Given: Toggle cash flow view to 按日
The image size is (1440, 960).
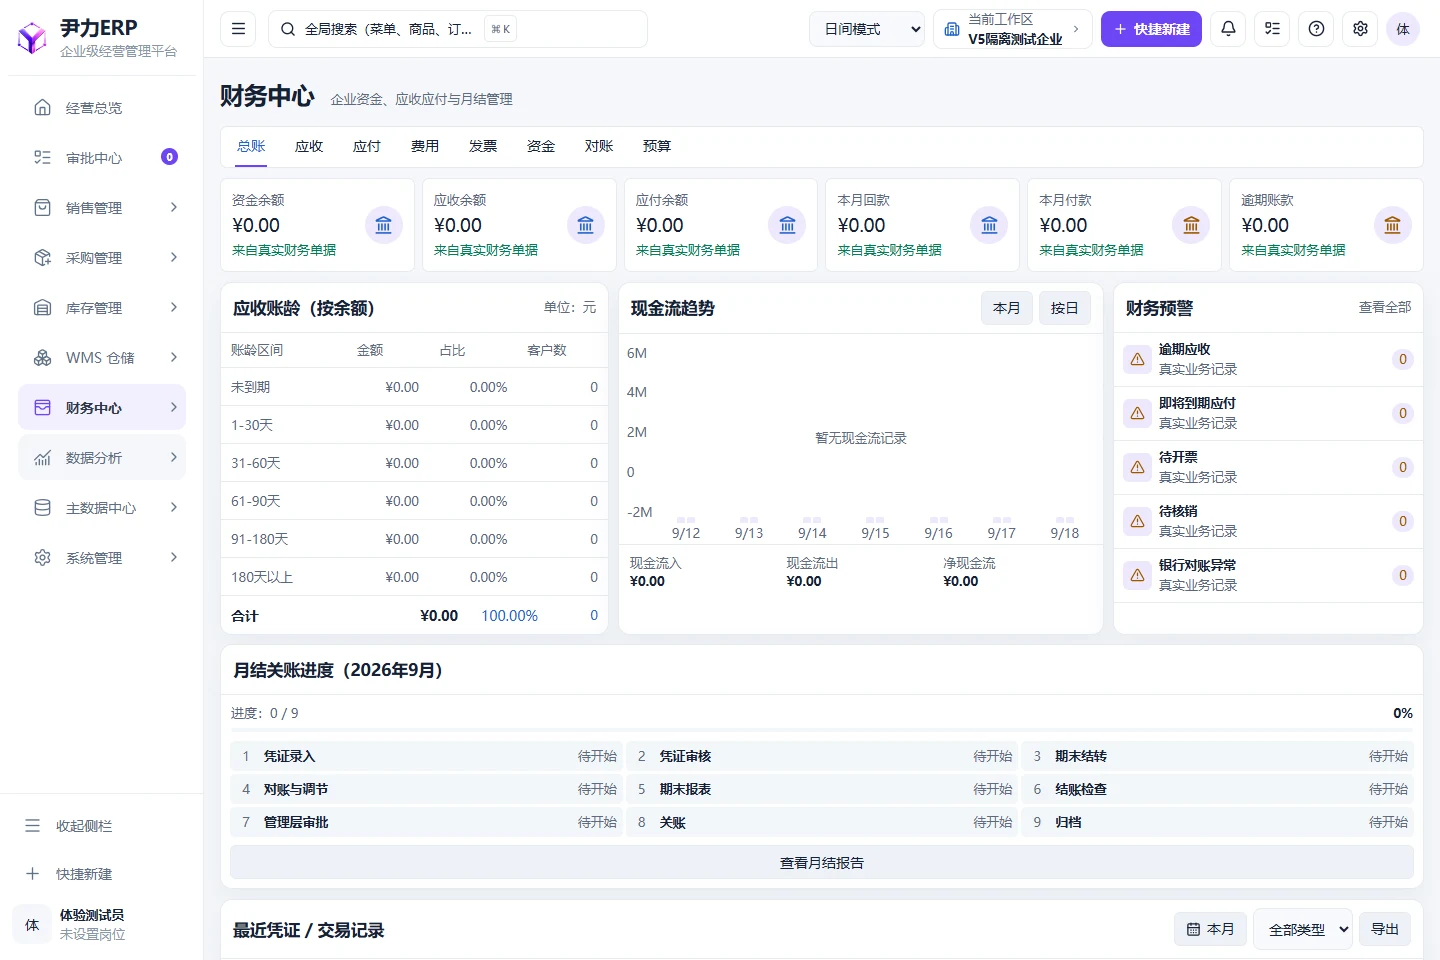Looking at the screenshot, I should (x=1064, y=308).
